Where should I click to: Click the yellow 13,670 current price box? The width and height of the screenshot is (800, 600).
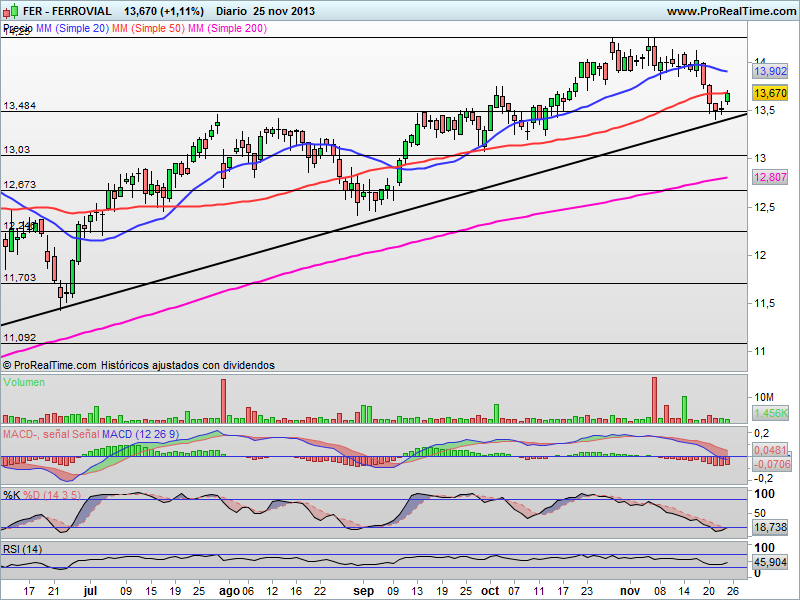[770, 93]
